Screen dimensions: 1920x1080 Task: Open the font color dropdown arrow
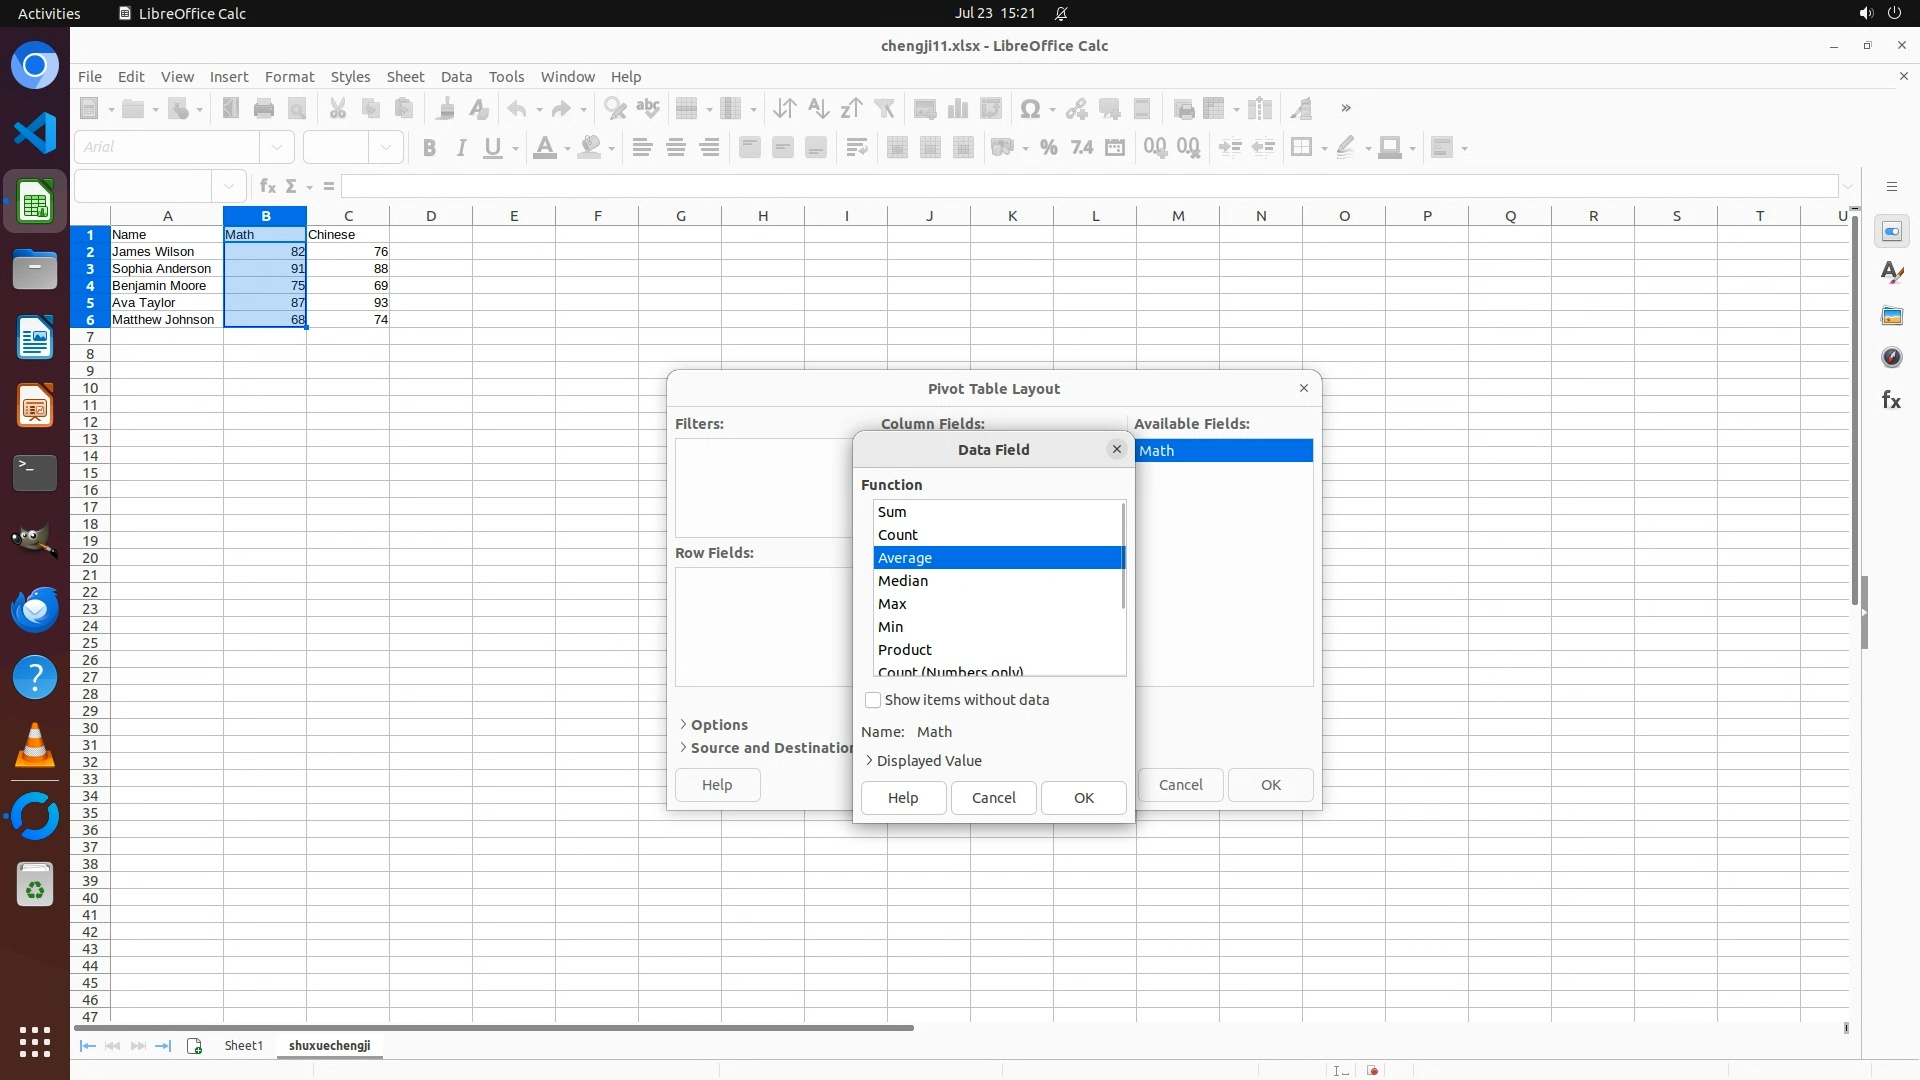[567, 149]
